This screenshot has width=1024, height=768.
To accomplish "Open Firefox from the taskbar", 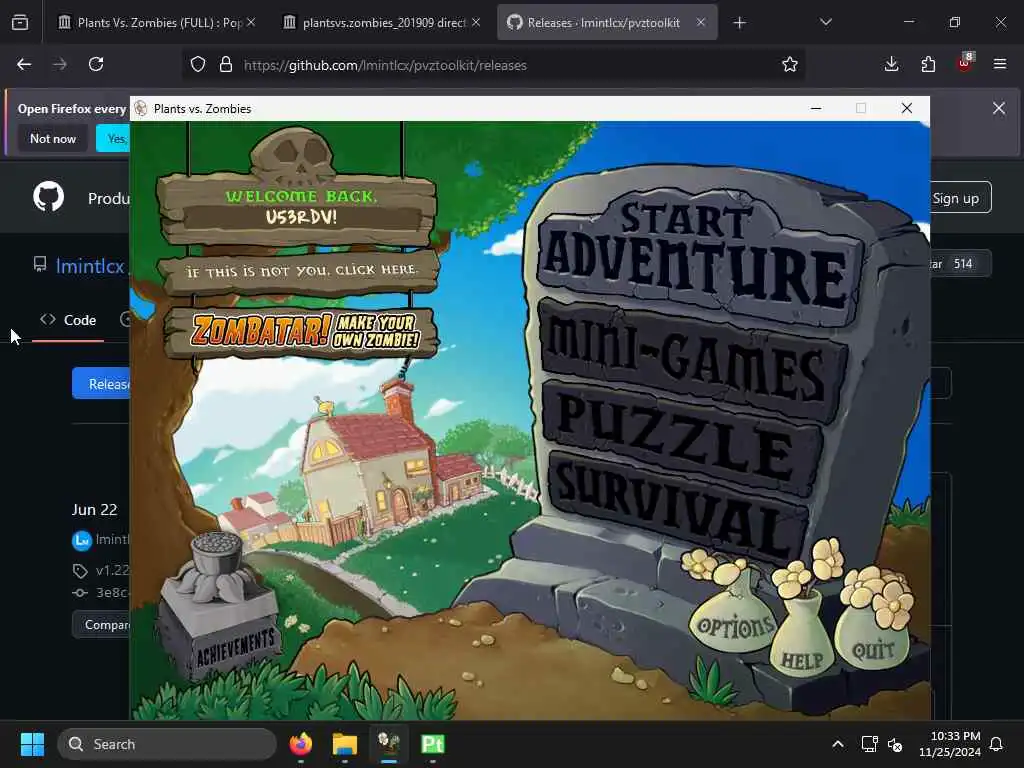I will (x=301, y=744).
